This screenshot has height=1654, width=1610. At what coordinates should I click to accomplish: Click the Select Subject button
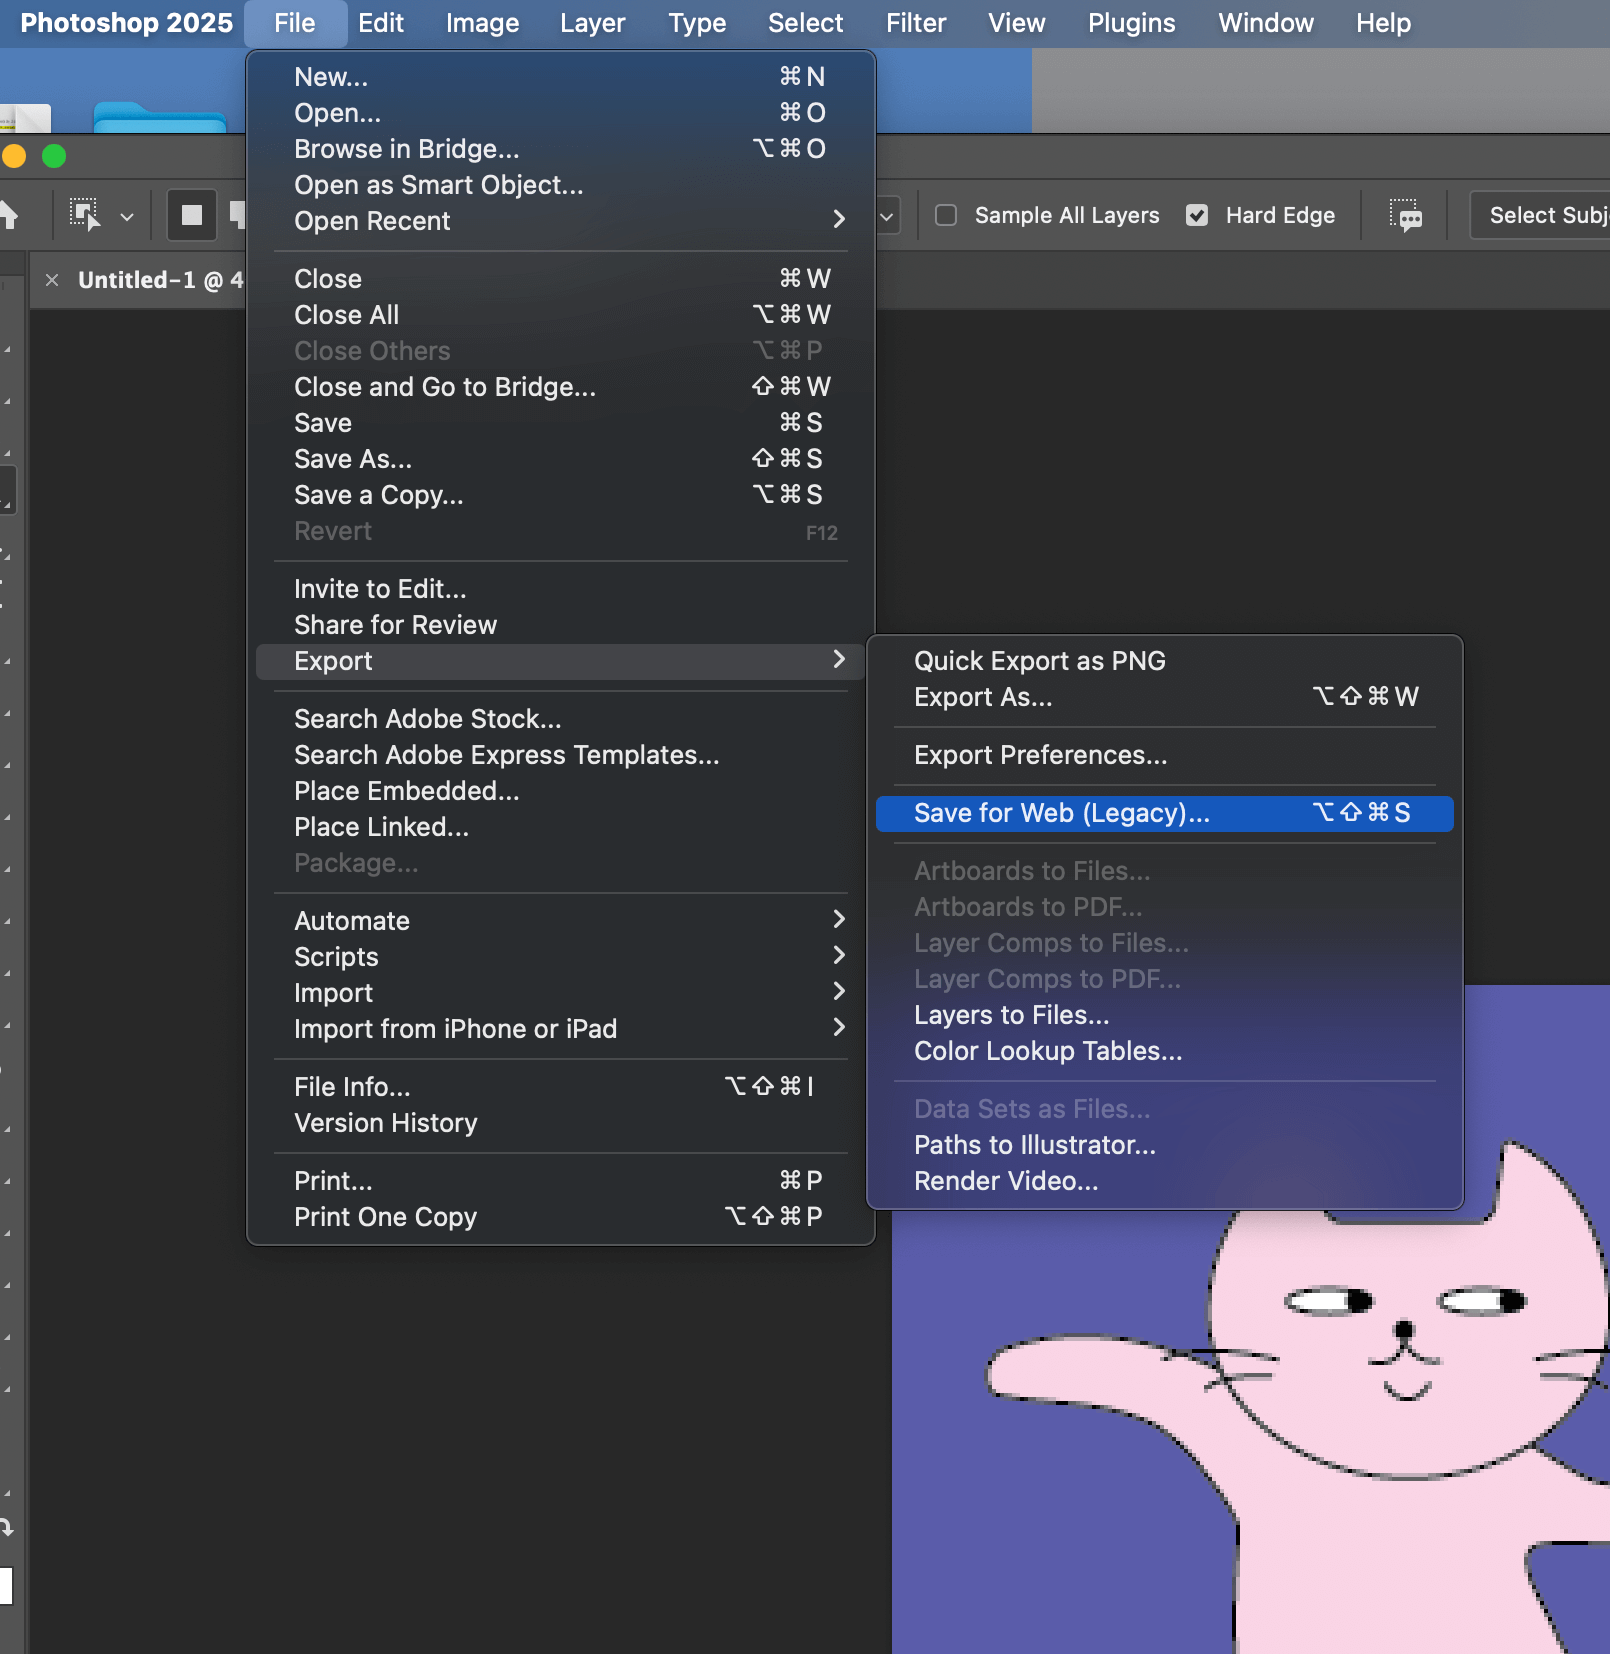coord(1540,215)
